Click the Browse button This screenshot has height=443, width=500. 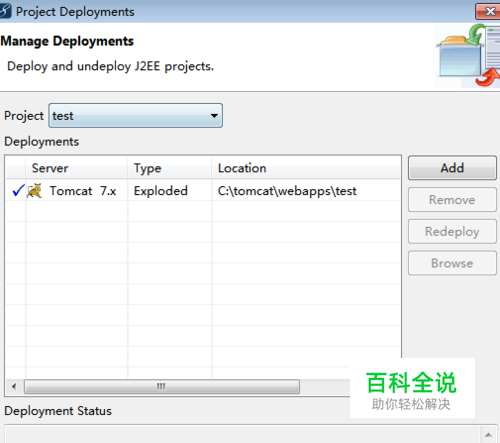click(x=452, y=263)
